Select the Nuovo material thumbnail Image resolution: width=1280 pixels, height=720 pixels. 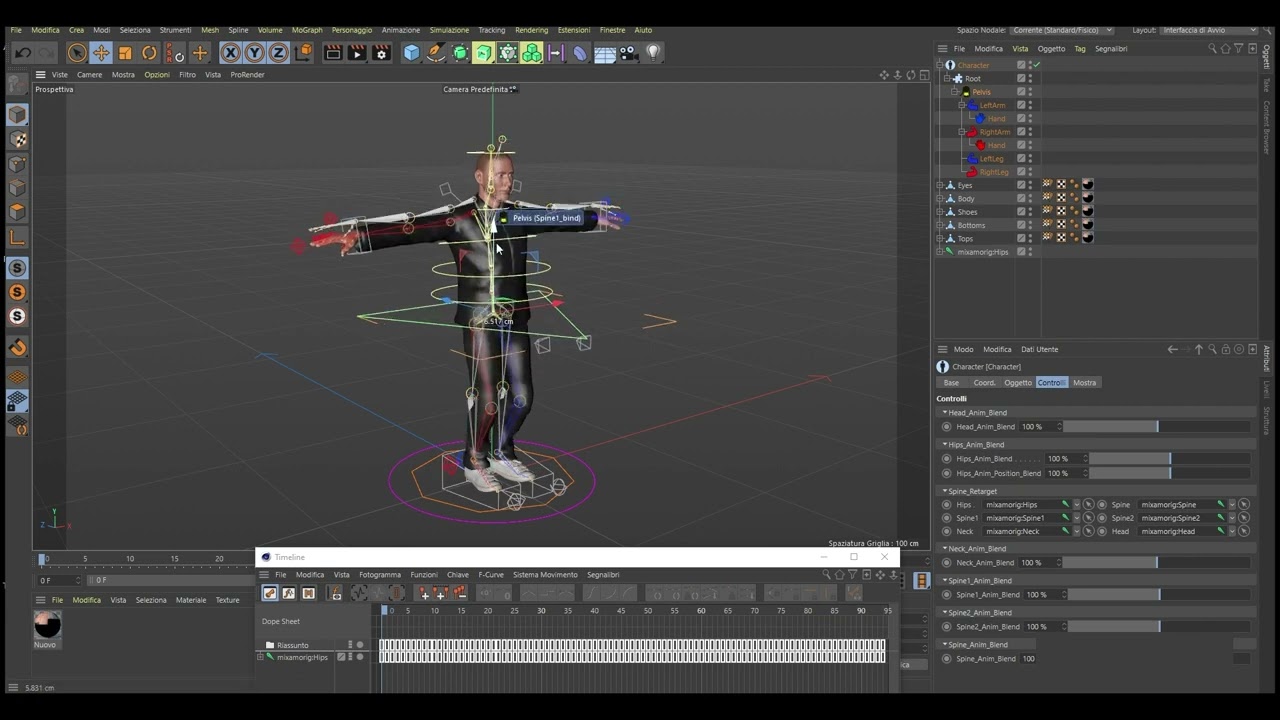(x=47, y=625)
